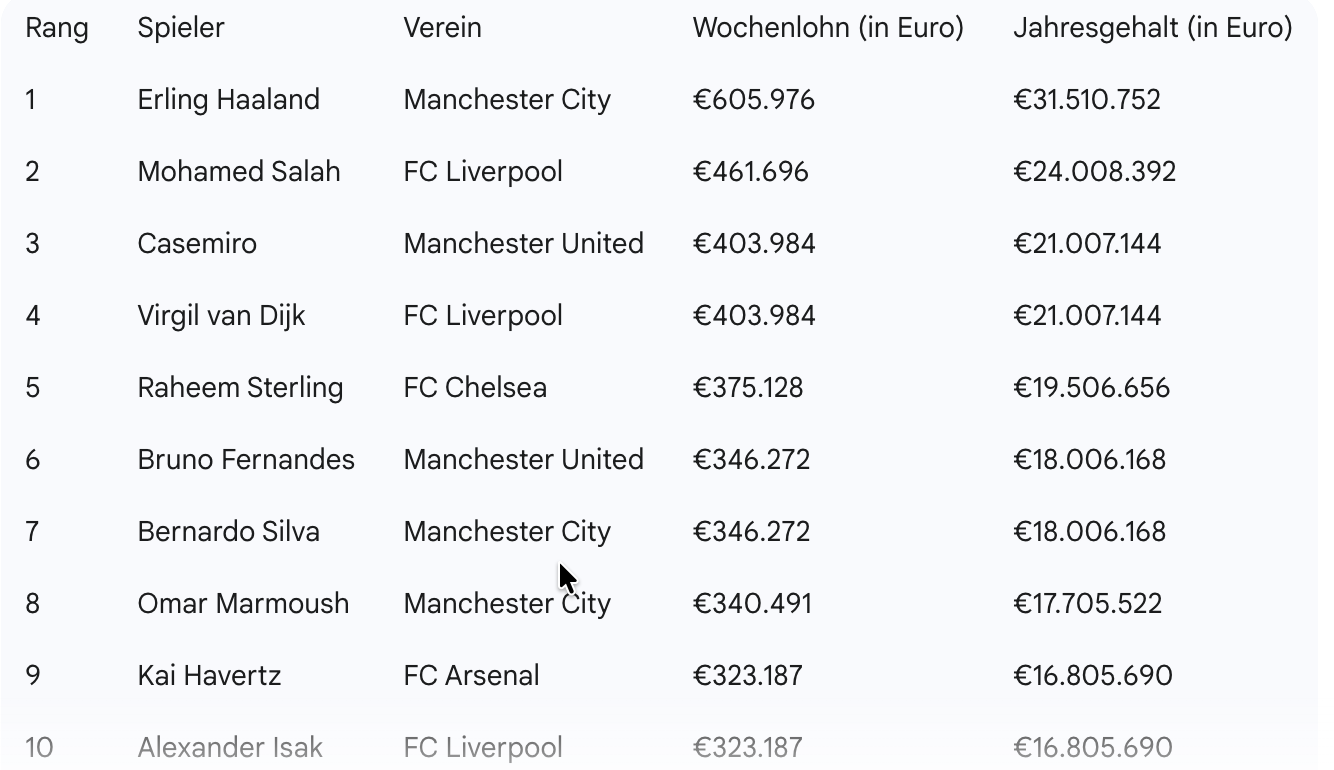Select the Kai Havertz name
Screen dimensions: 1334x770
pos(209,676)
